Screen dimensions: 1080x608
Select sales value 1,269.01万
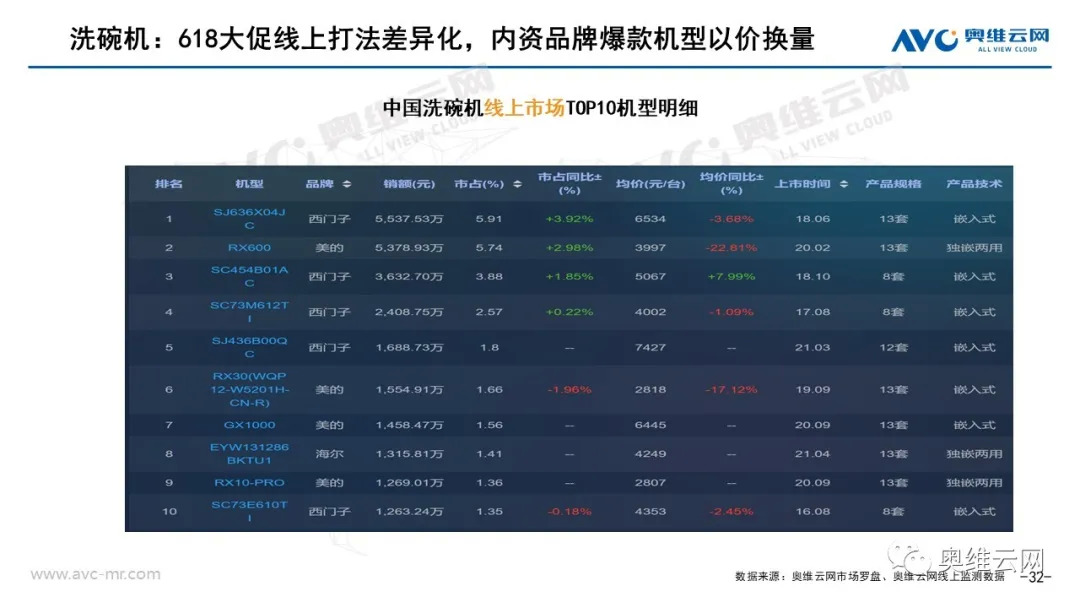409,483
